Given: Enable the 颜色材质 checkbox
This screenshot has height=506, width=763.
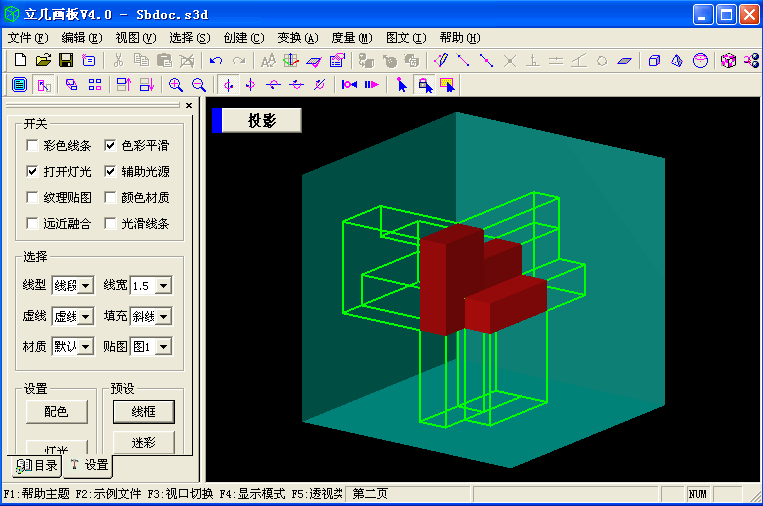Looking at the screenshot, I should 110,198.
